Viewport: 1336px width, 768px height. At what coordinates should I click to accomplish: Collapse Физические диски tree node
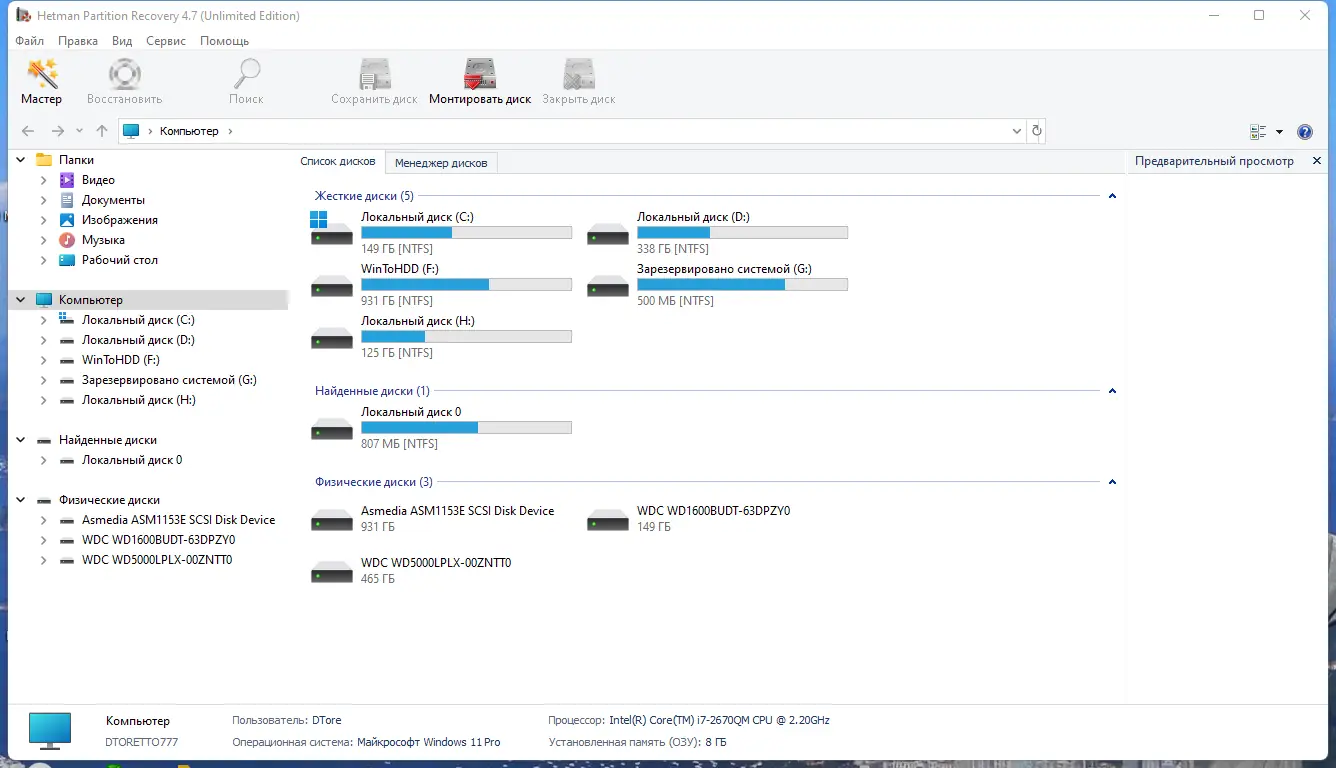(20, 500)
